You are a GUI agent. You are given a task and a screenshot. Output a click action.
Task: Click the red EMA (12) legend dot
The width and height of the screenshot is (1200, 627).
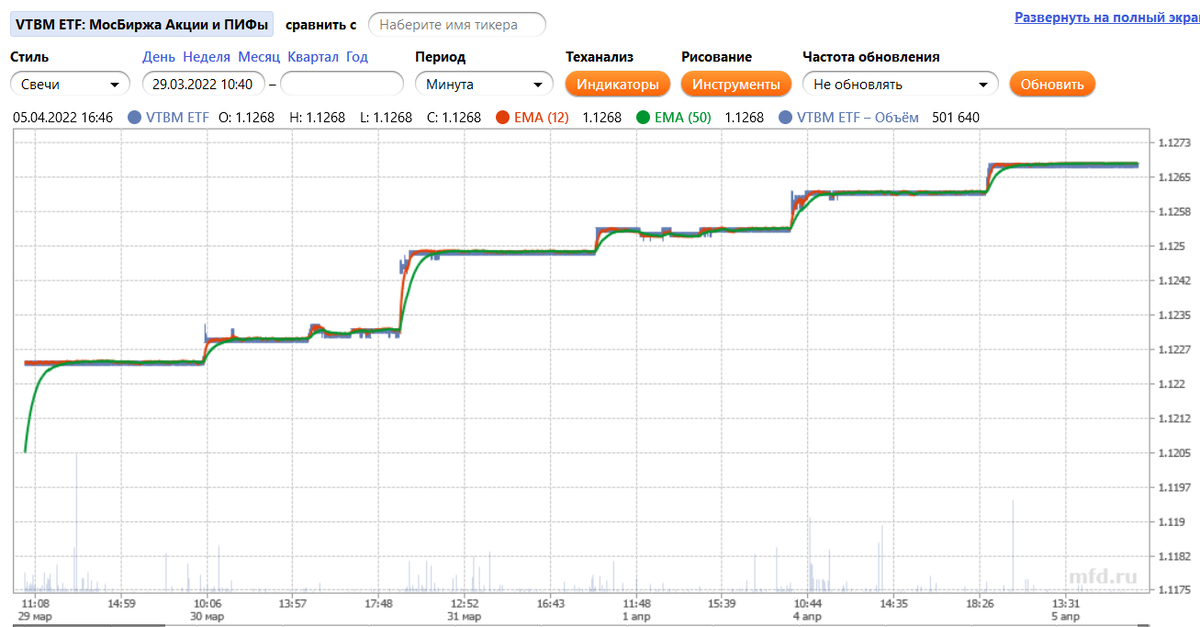[x=503, y=118]
